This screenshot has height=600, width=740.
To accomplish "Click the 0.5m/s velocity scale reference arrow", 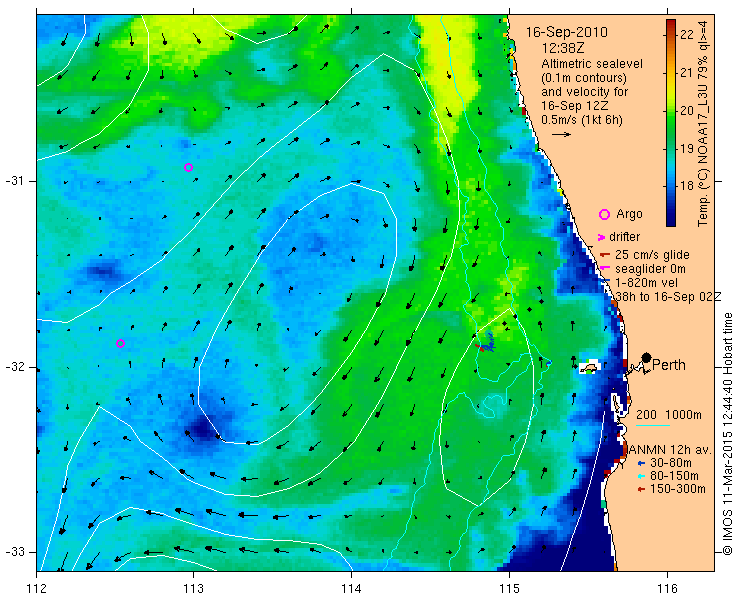I will [x=562, y=135].
